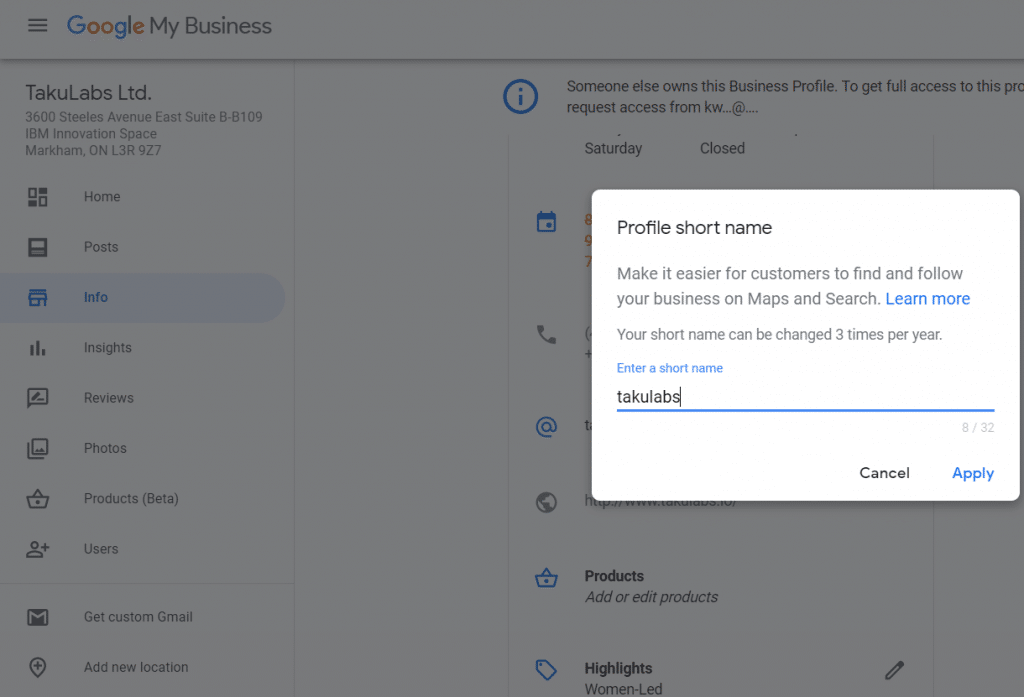Apply the profile short name
1024x697 pixels.
coord(973,473)
